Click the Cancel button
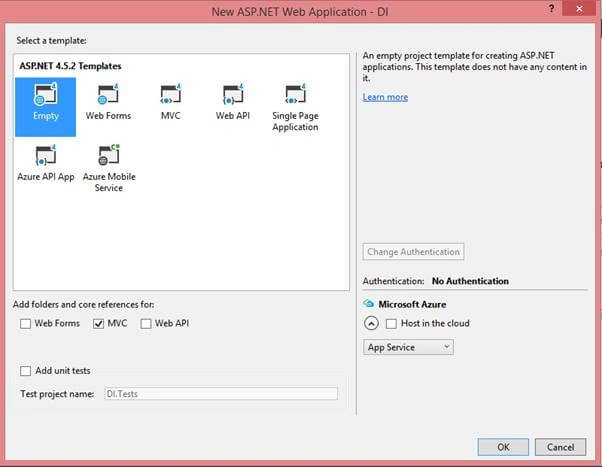Image resolution: width=602 pixels, height=467 pixels. [x=560, y=447]
